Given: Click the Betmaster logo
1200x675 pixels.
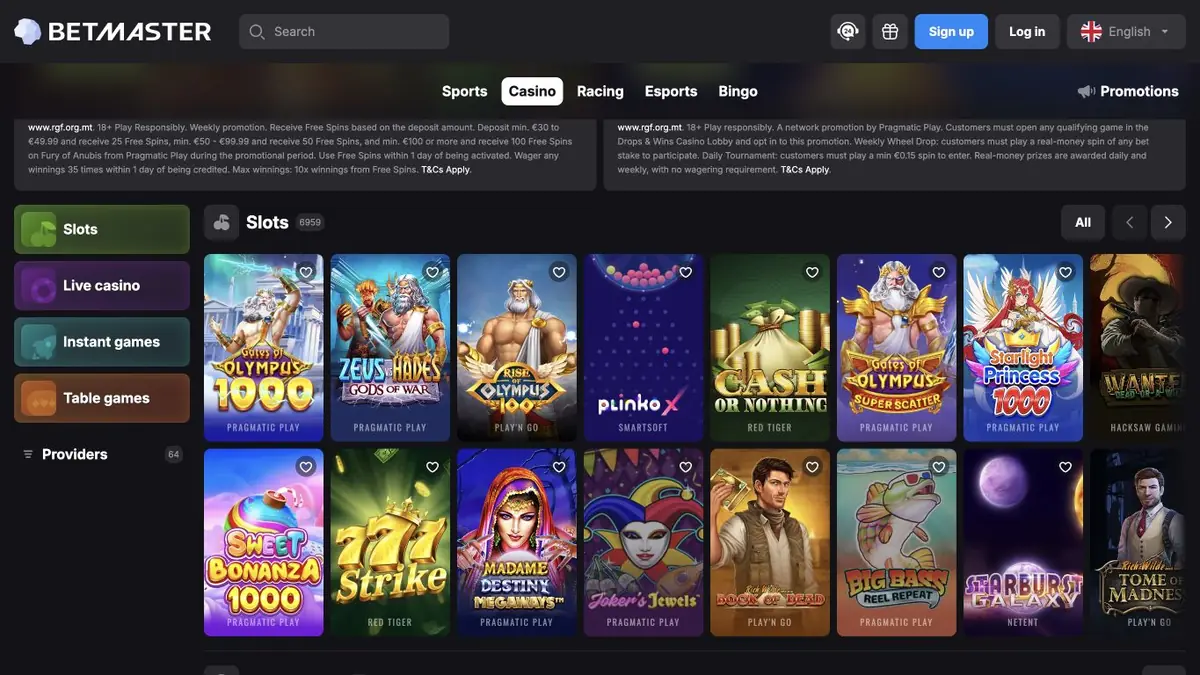Looking at the screenshot, I should click(113, 32).
